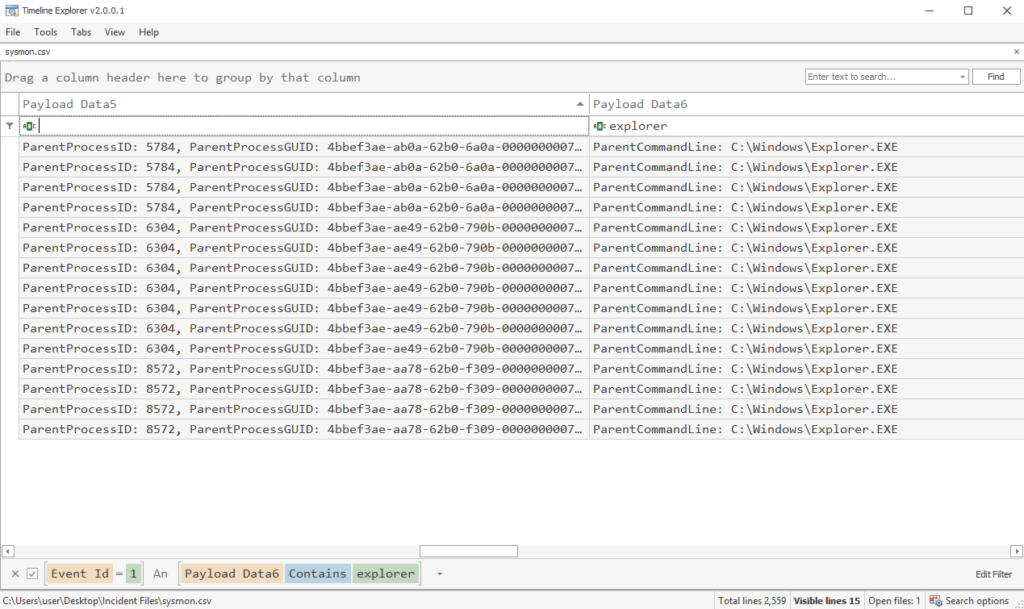Image resolution: width=1024 pixels, height=609 pixels.
Task: Click the Payload Data6 filter field token
Action: [x=231, y=574]
